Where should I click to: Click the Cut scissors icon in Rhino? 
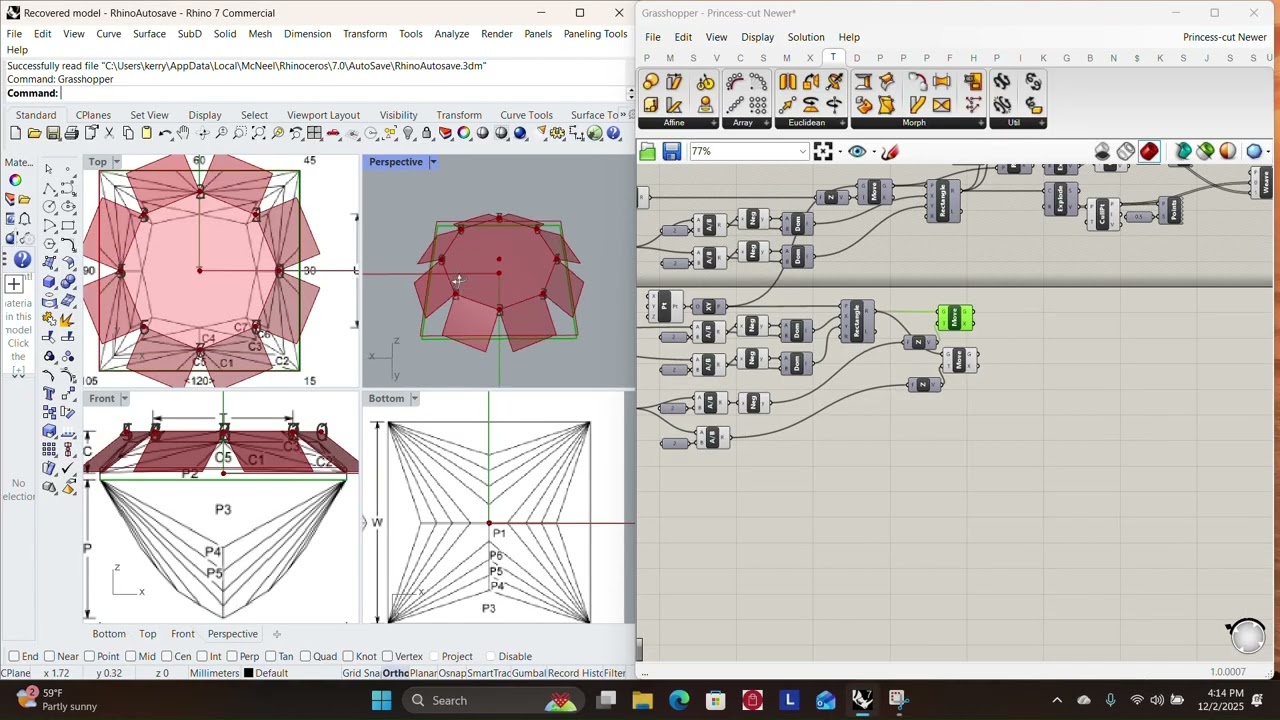pyautogui.click(x=109, y=133)
